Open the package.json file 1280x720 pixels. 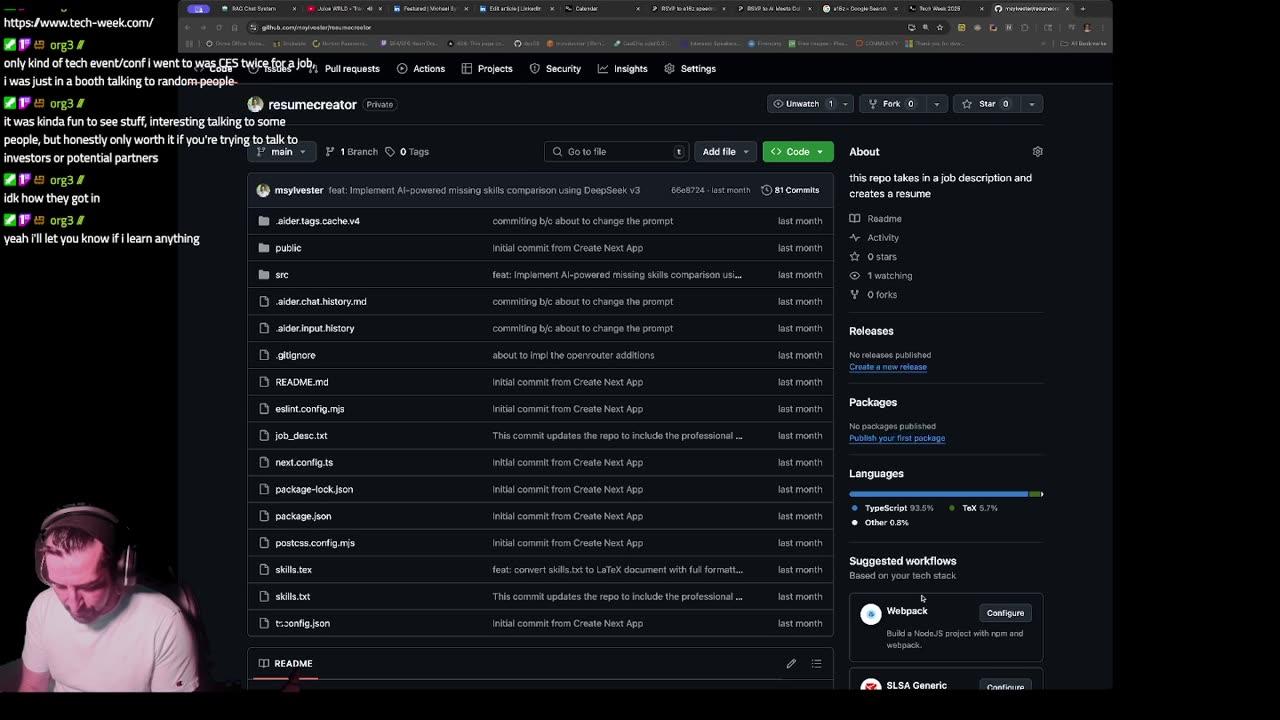pyautogui.click(x=303, y=516)
